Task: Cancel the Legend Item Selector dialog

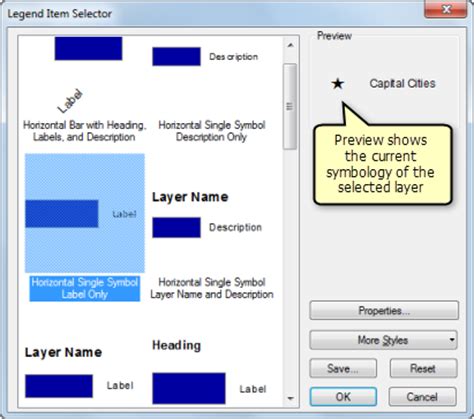Action: (x=422, y=397)
